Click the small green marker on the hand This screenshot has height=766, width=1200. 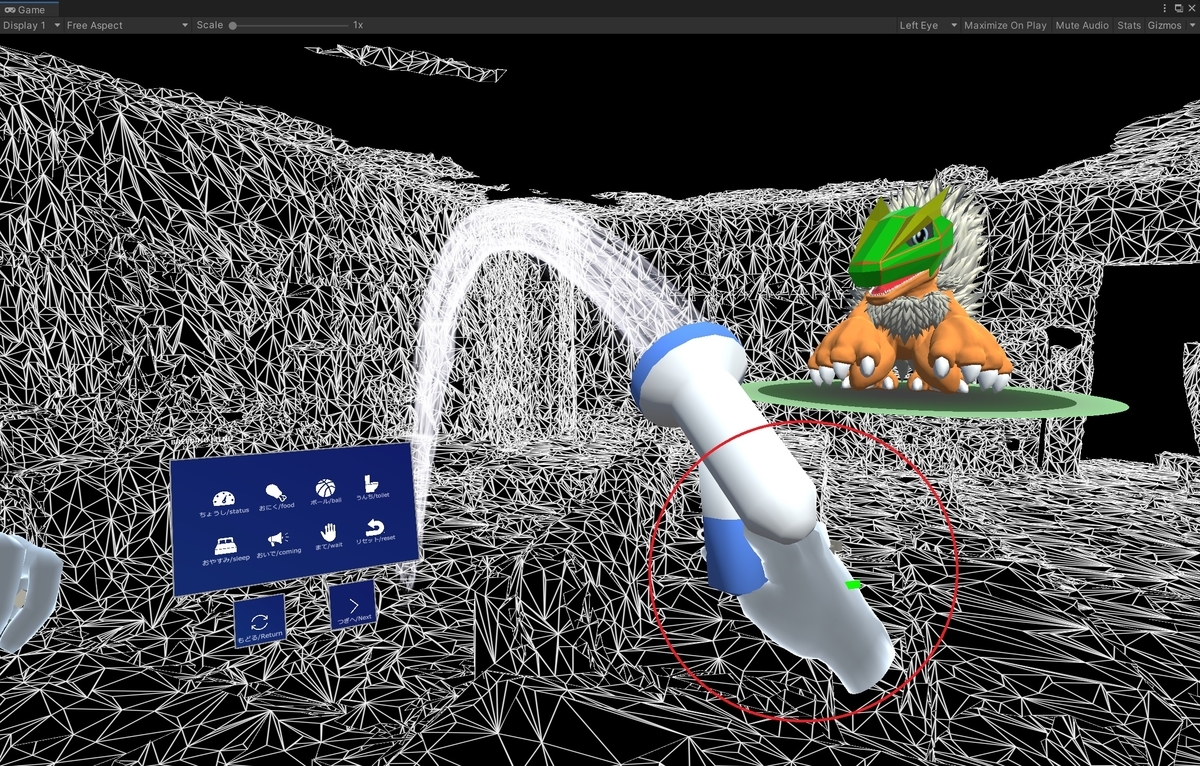pyautogui.click(x=853, y=584)
